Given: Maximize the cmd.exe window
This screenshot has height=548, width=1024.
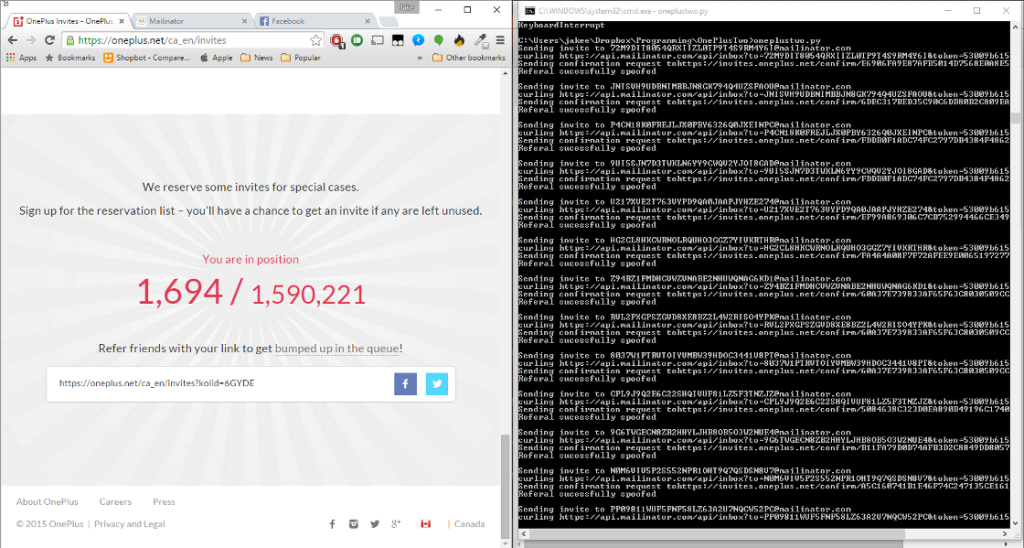Looking at the screenshot, I should [x=977, y=10].
